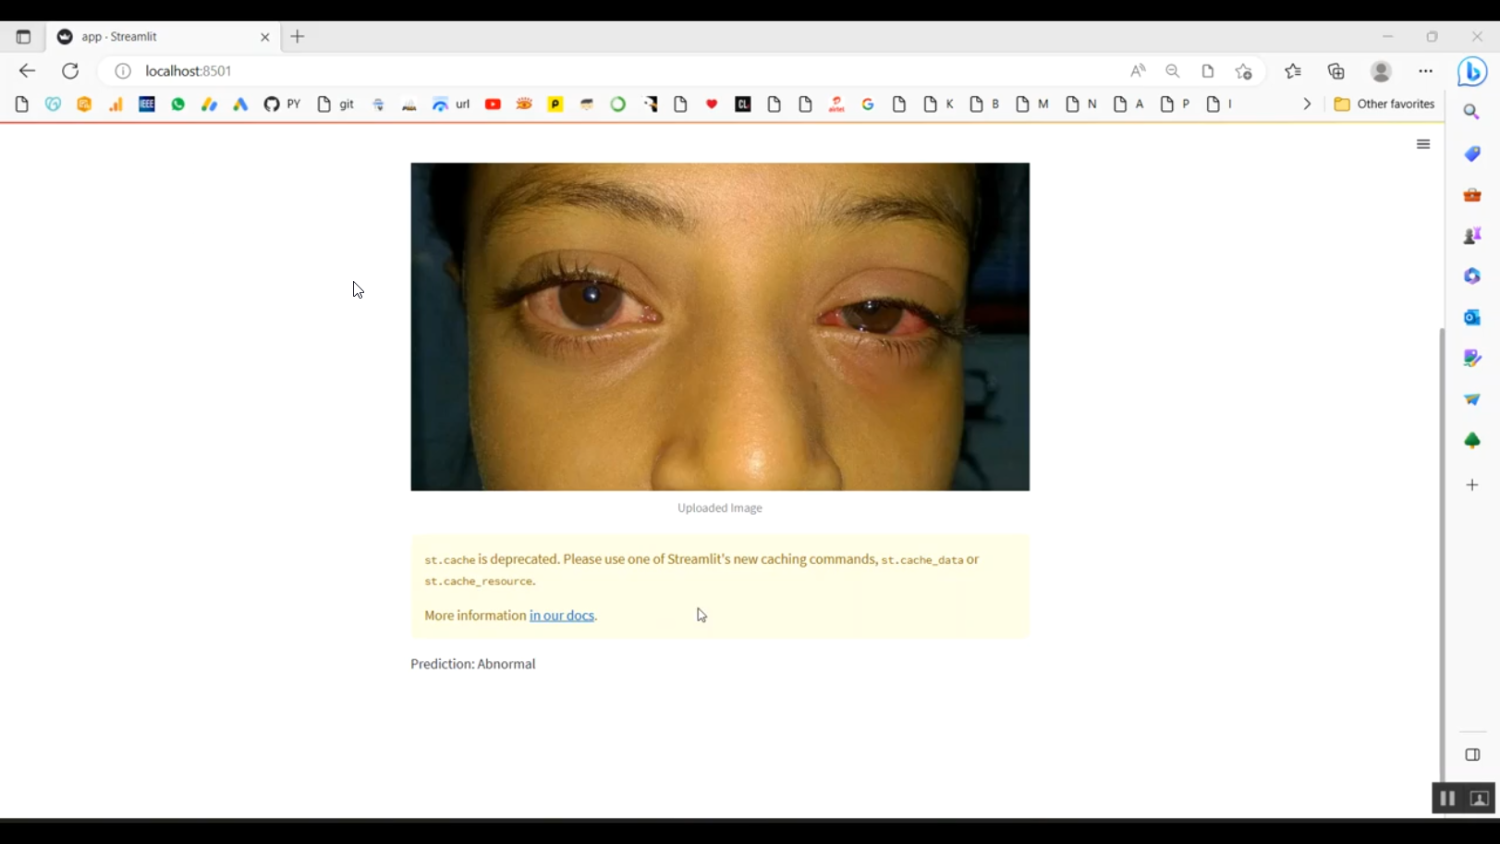Open the IEEE bookmark

pos(147,104)
